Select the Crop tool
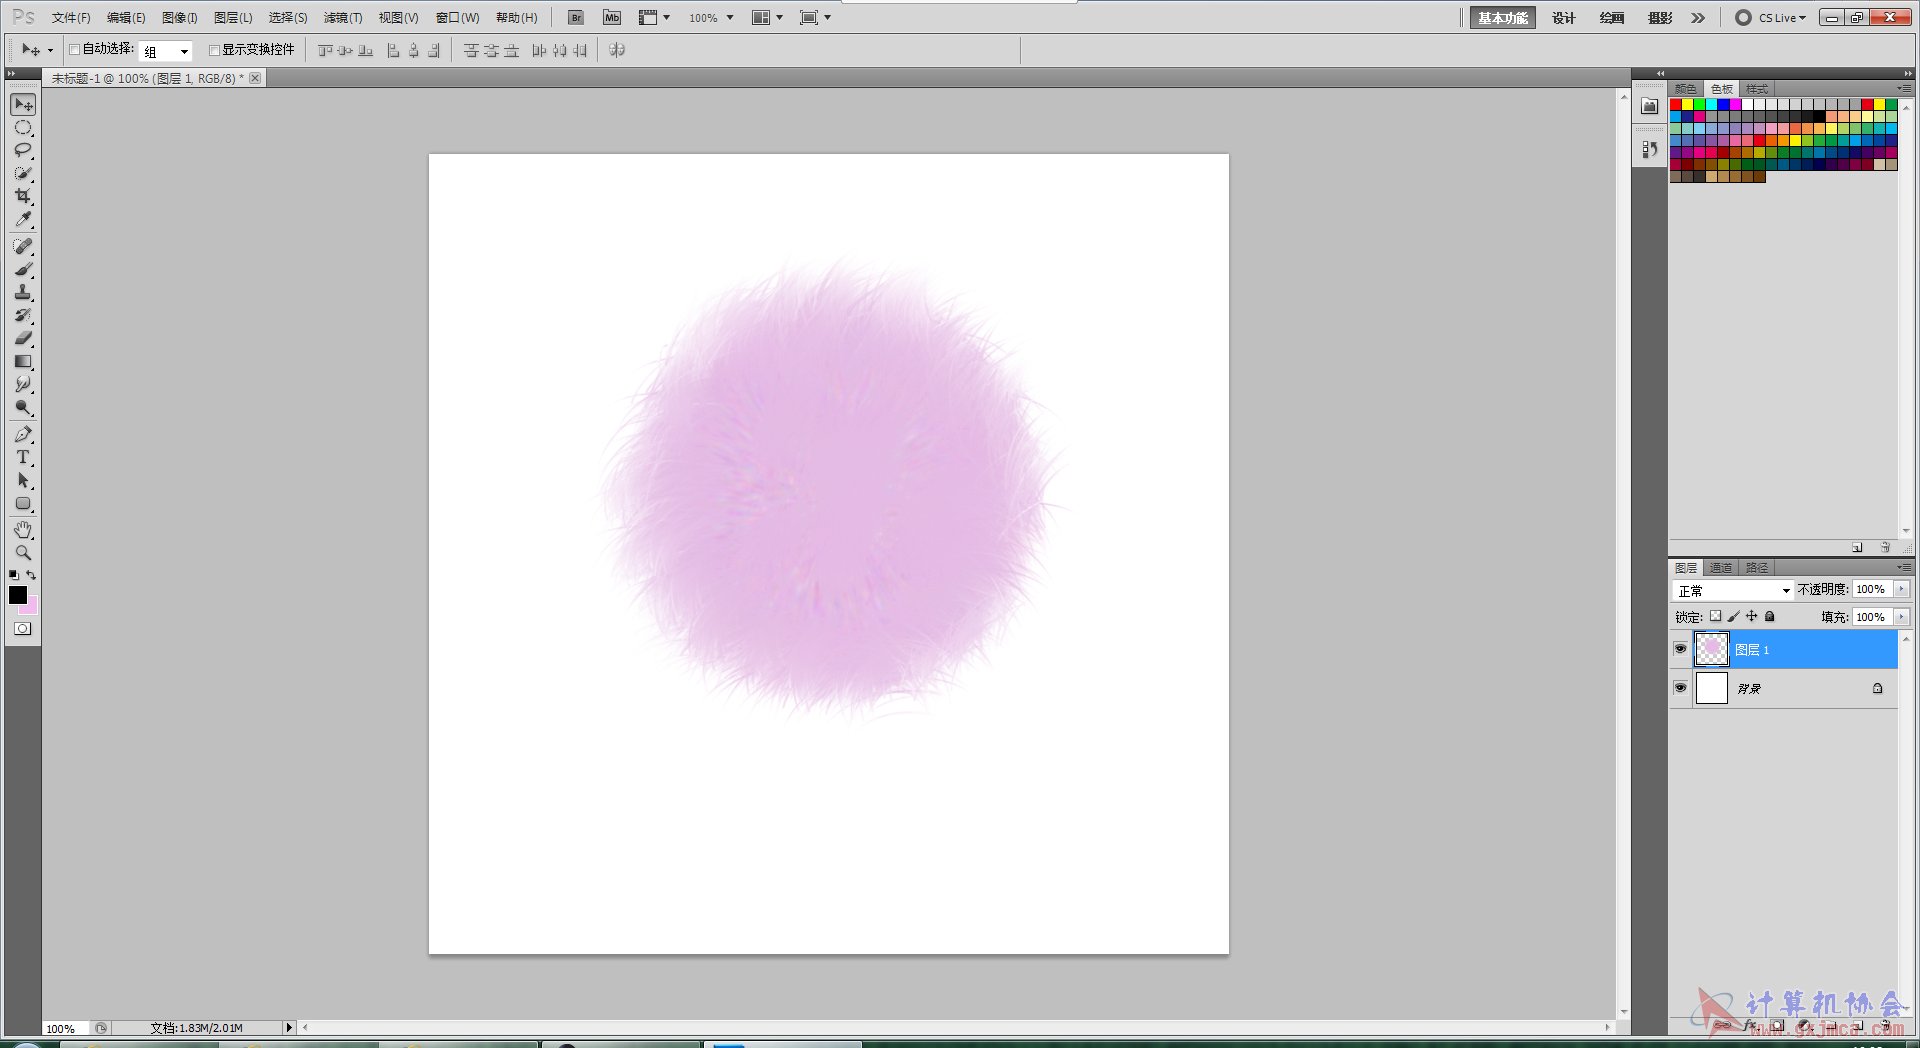Image resolution: width=1920 pixels, height=1048 pixels. (23, 196)
